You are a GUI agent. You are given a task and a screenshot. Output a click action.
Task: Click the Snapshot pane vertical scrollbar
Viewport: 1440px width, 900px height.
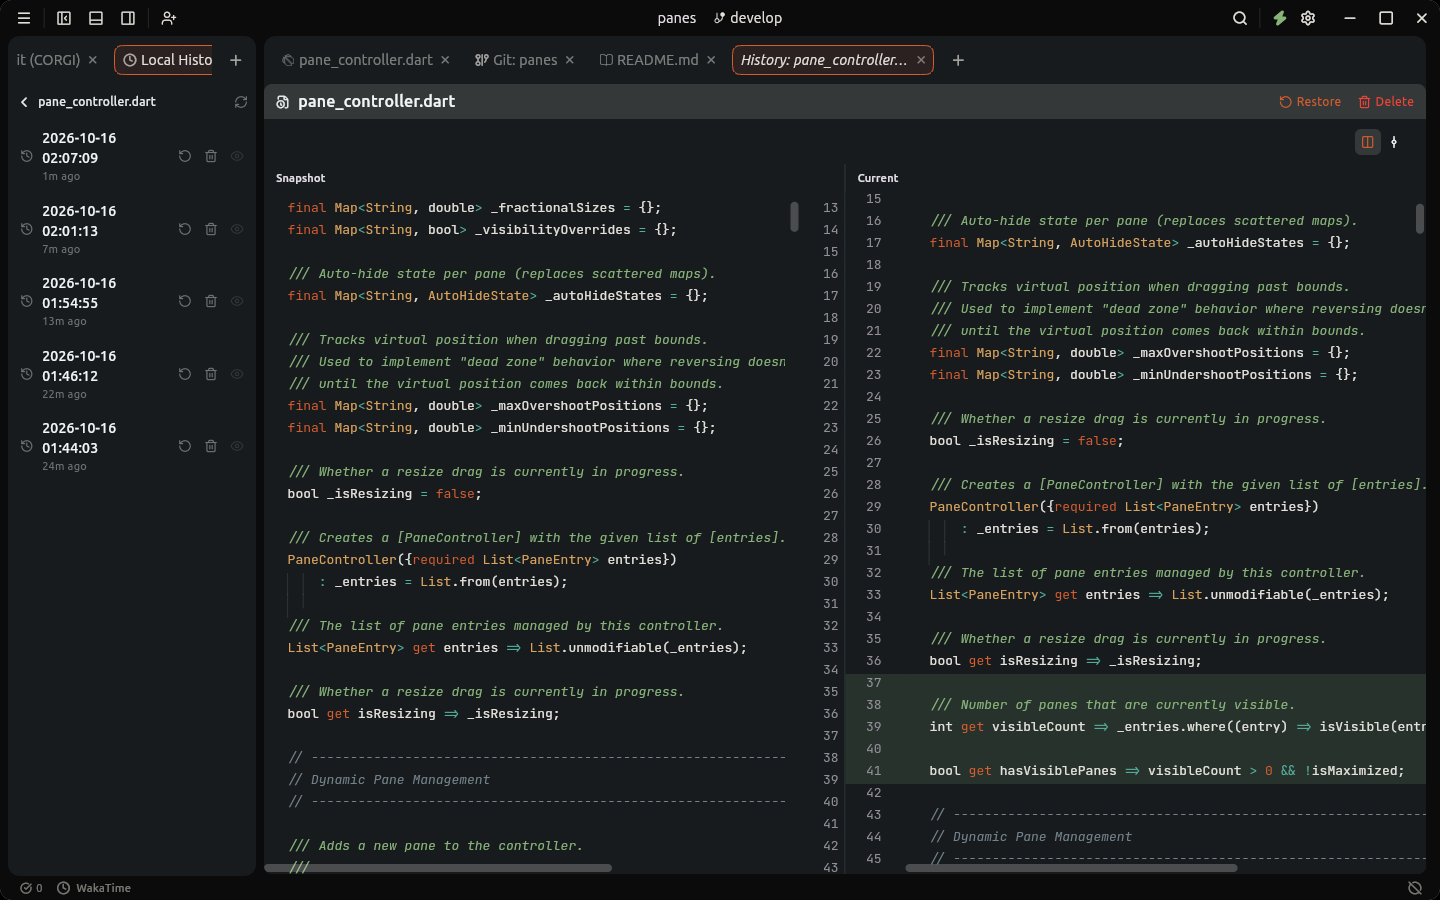[794, 216]
